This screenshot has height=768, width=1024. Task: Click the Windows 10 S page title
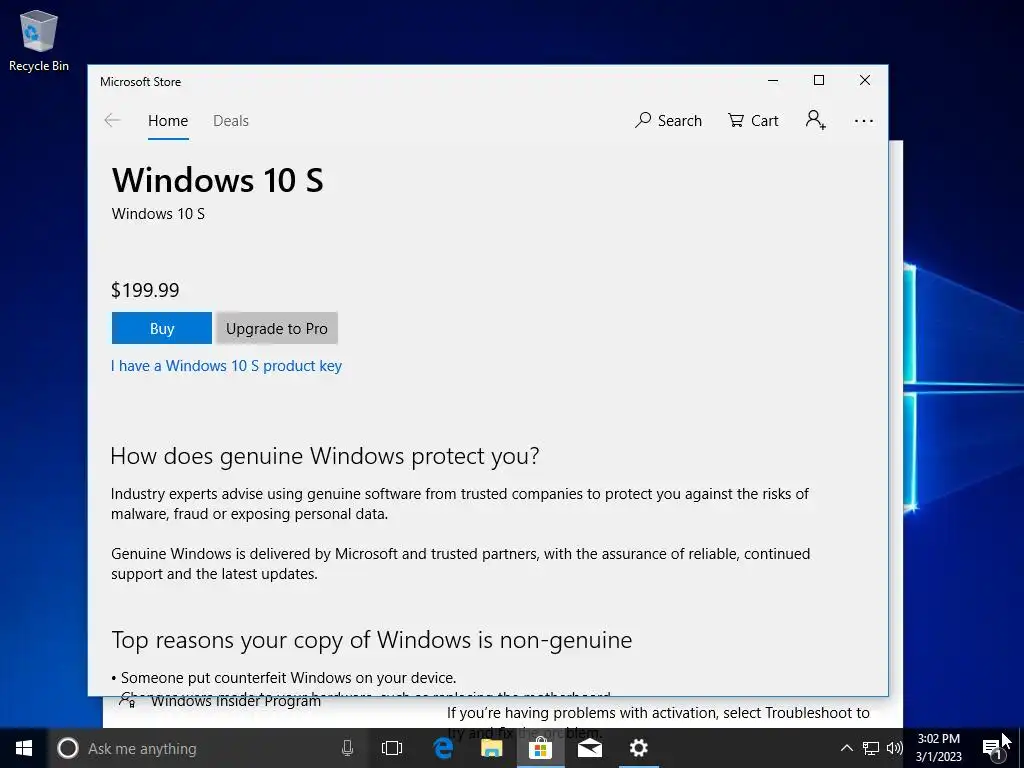click(x=217, y=180)
